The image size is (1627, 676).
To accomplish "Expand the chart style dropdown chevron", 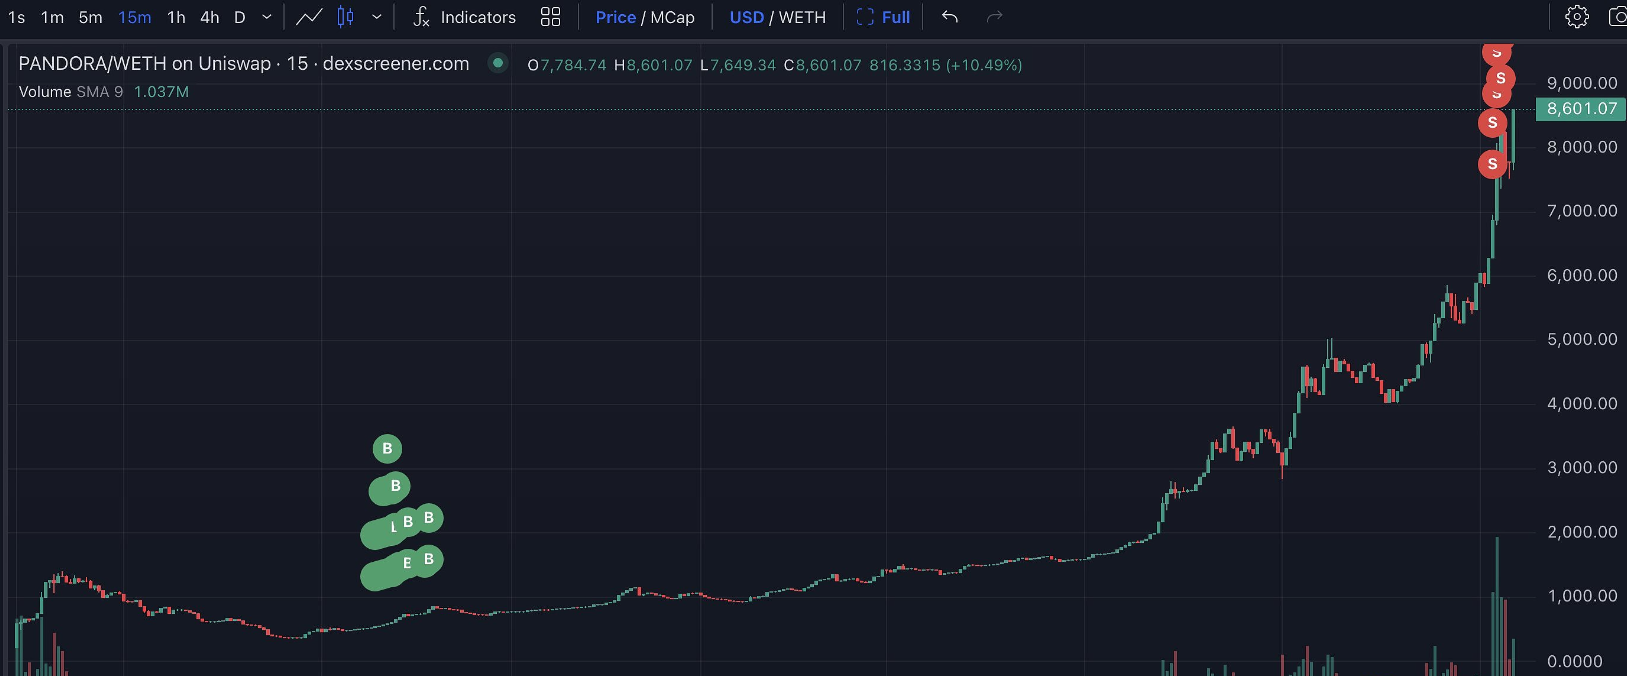I will [377, 17].
